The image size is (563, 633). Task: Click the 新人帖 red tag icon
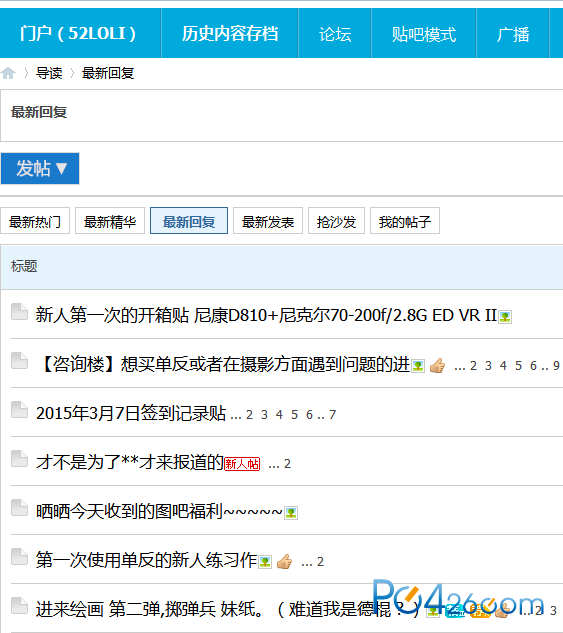coord(242,464)
